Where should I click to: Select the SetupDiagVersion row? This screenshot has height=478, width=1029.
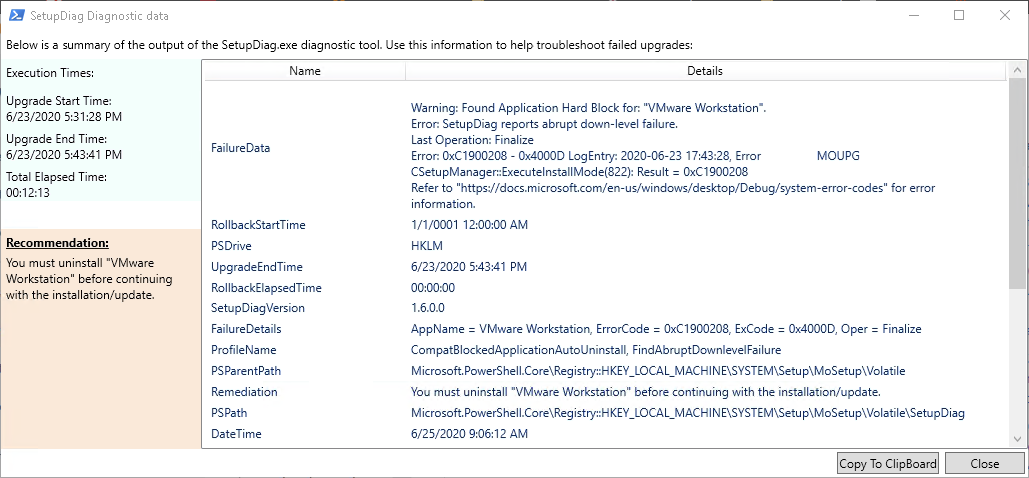click(604, 308)
